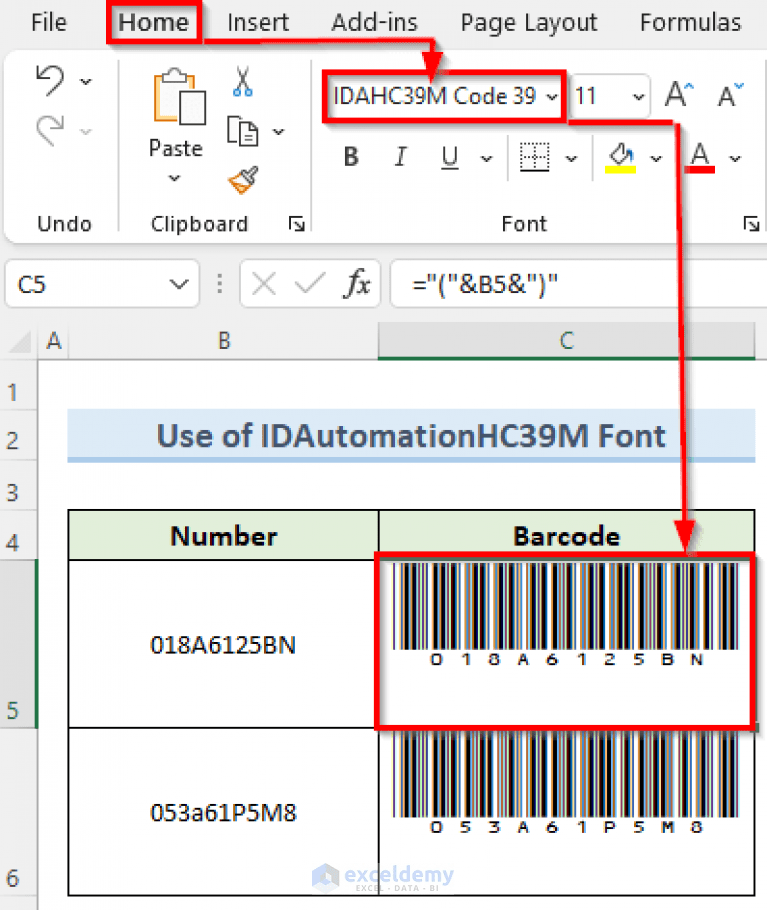Switch to the Page Layout tab
This screenshot has height=910, width=767.
[529, 22]
